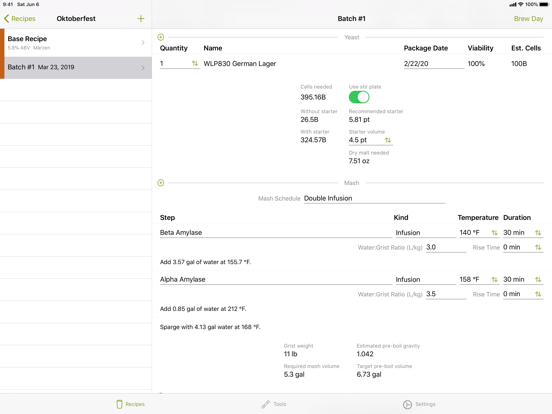Open Brew Day mode

click(x=528, y=19)
